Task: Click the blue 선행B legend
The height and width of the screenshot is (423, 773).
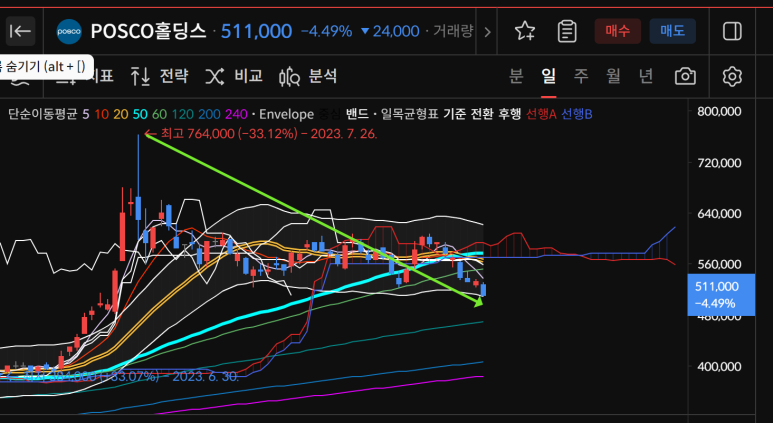Action: [577, 114]
